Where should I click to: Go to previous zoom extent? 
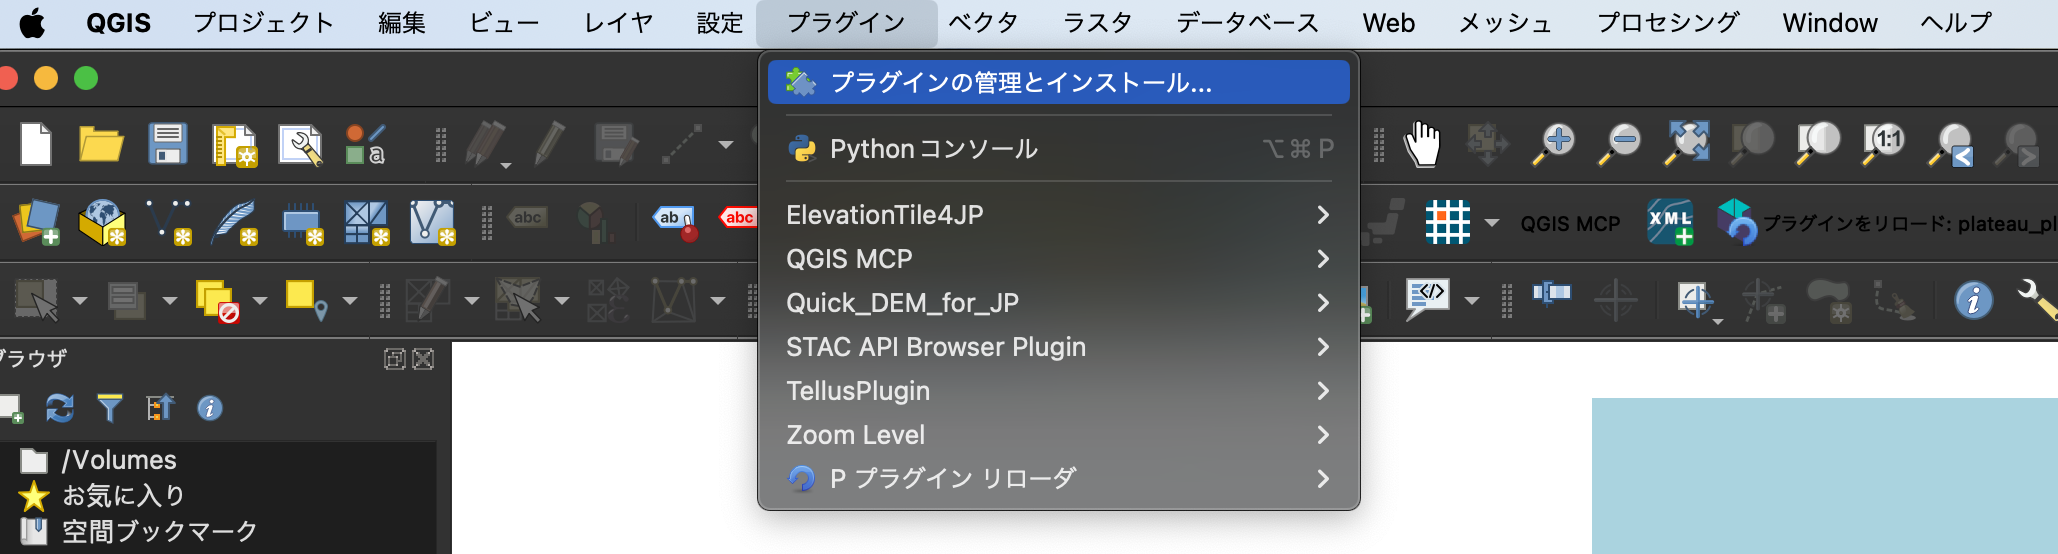1950,144
